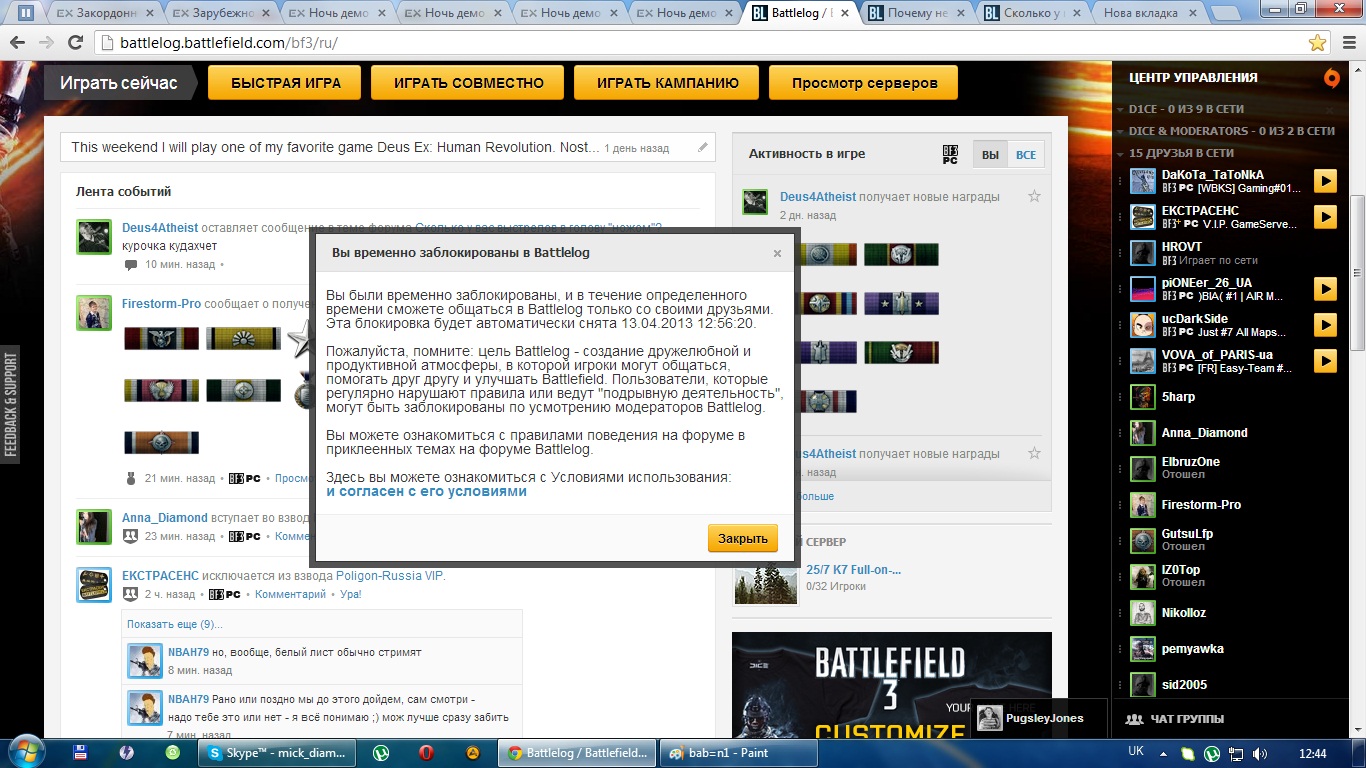Join ucDarkSide's game via the play arrow

tap(1325, 325)
